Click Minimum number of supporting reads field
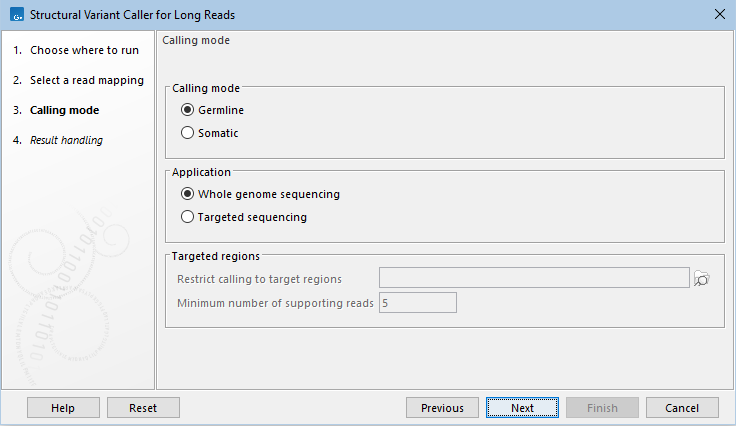Viewport: 736px width, 426px height. (x=417, y=302)
